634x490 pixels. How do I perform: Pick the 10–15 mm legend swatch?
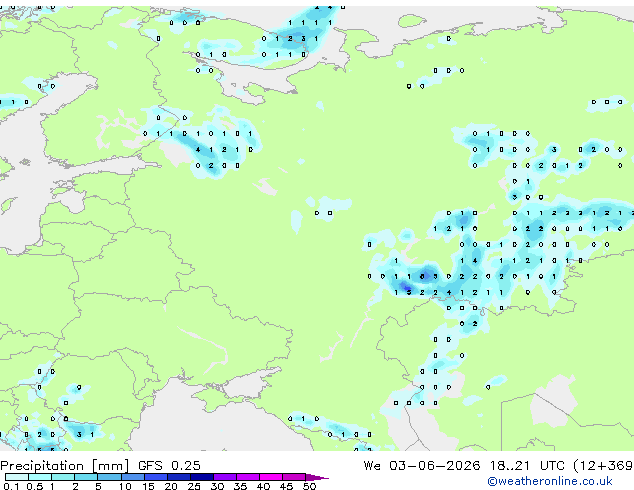tap(132, 477)
